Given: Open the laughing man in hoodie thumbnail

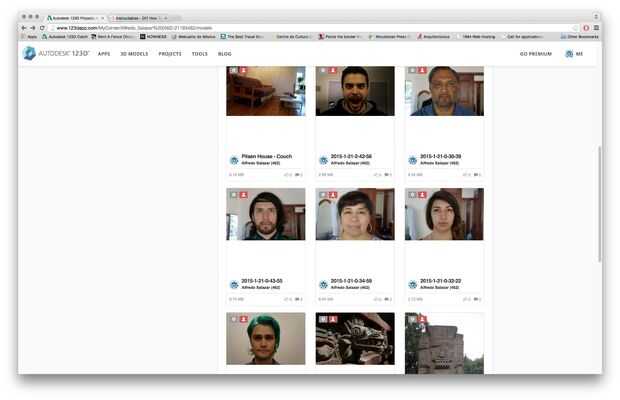Looking at the screenshot, I should [x=355, y=91].
